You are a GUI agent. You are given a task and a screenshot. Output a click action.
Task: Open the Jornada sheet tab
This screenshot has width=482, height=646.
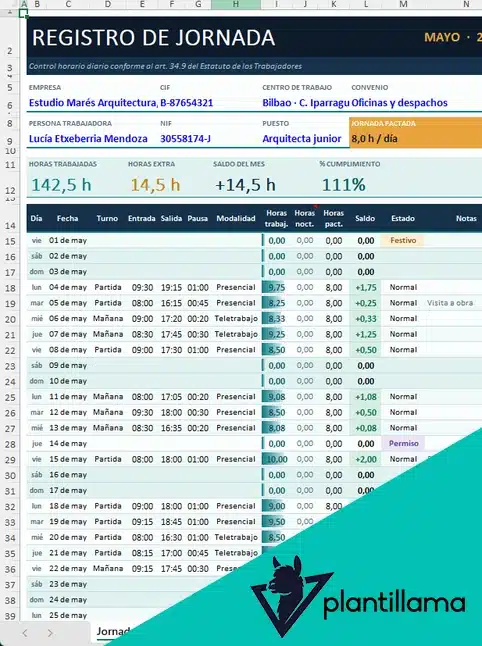113,631
